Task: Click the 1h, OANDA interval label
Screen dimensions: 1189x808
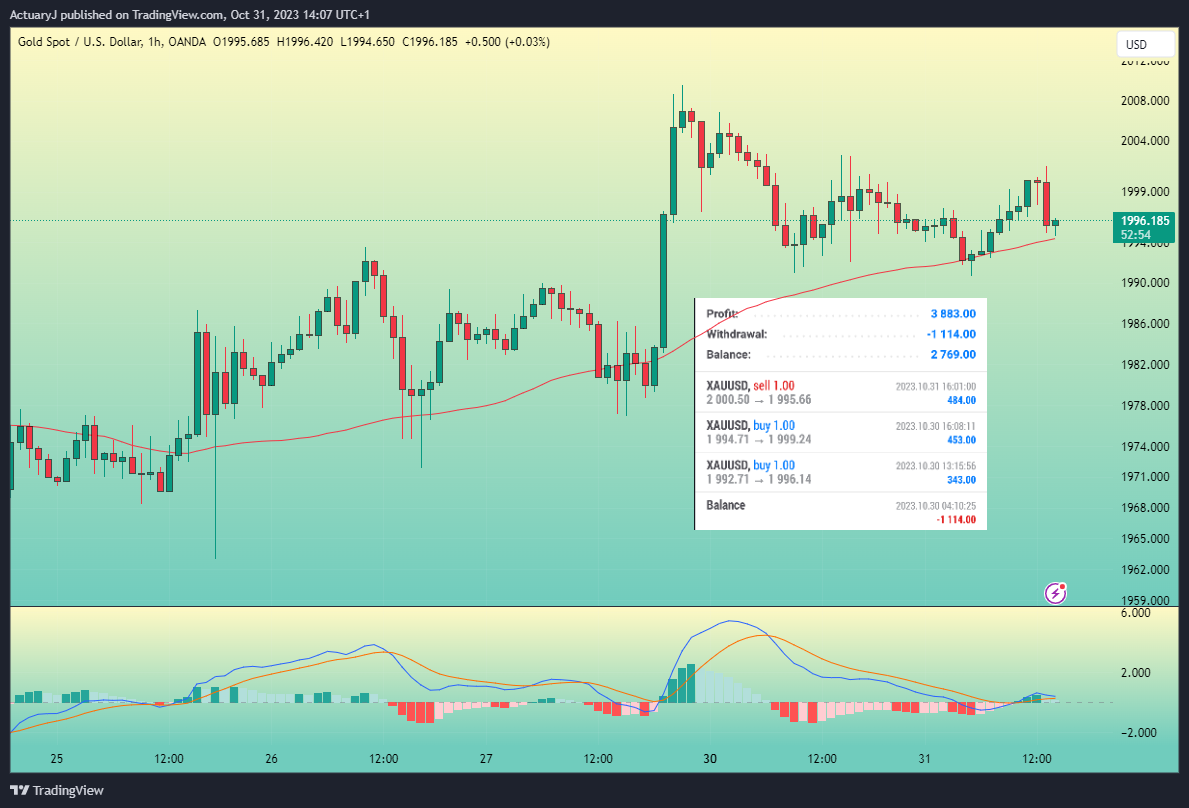Action: [177, 42]
